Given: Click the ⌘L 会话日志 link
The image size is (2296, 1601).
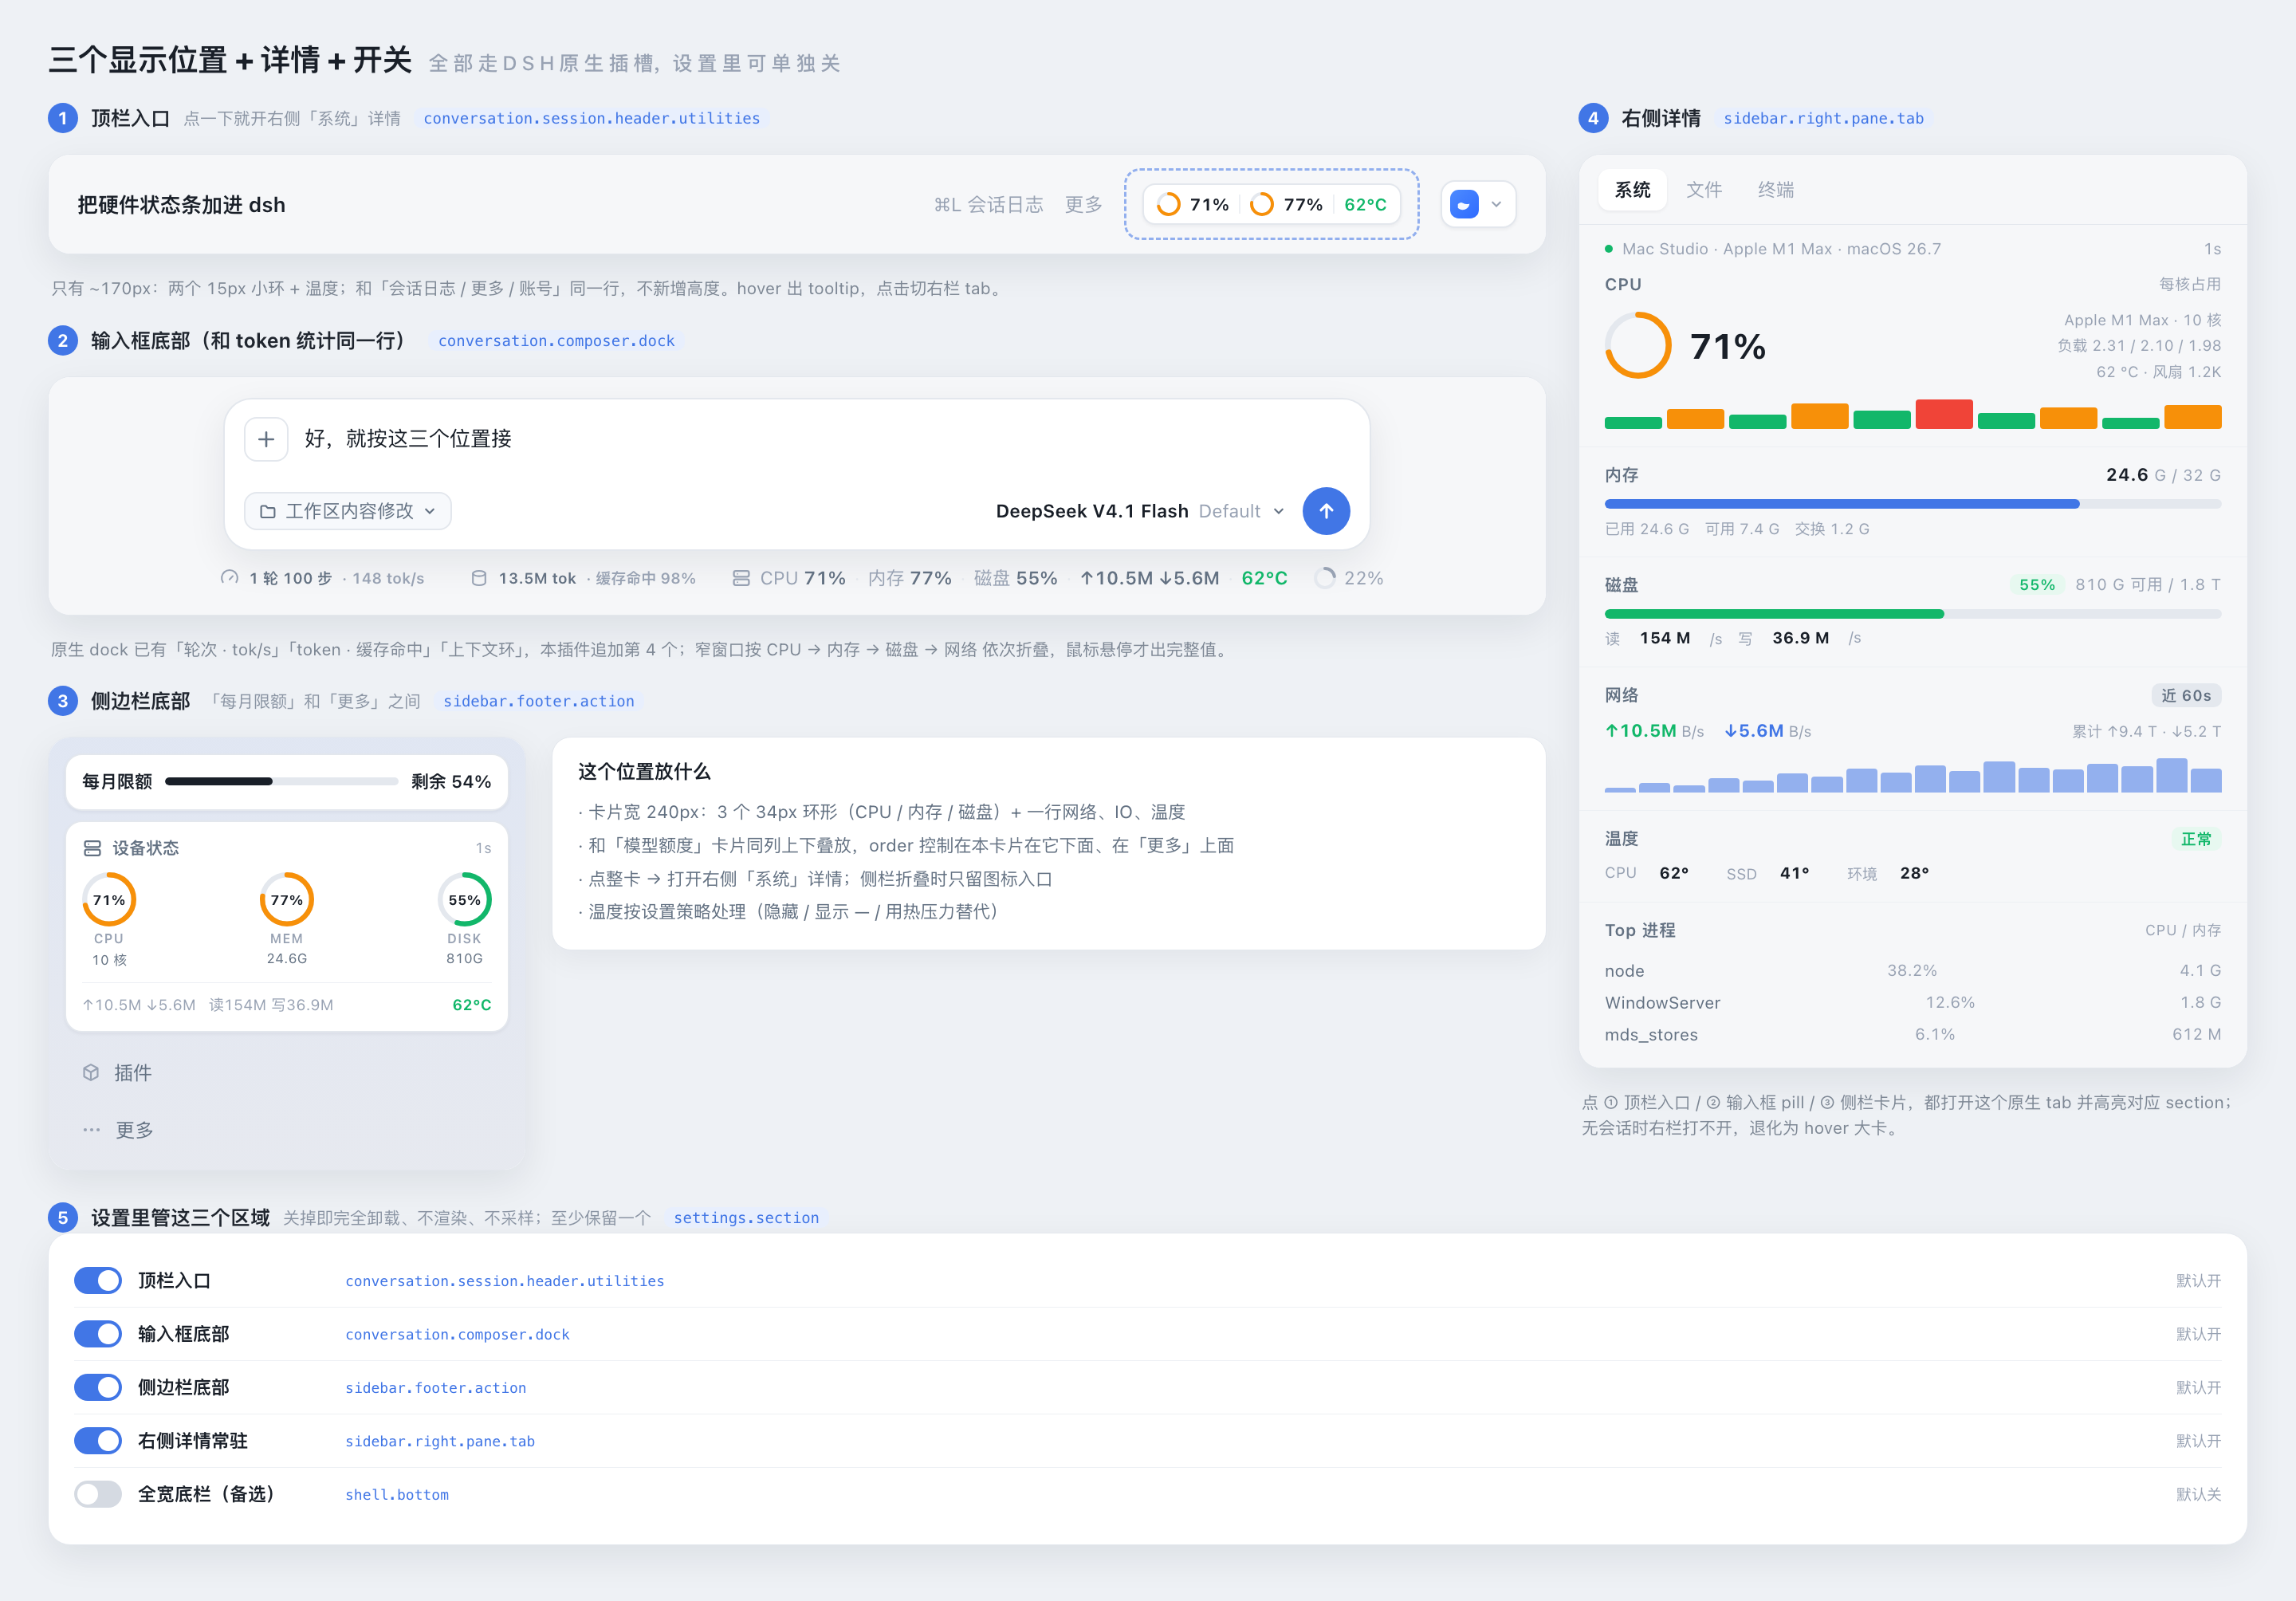Looking at the screenshot, I should click(988, 204).
